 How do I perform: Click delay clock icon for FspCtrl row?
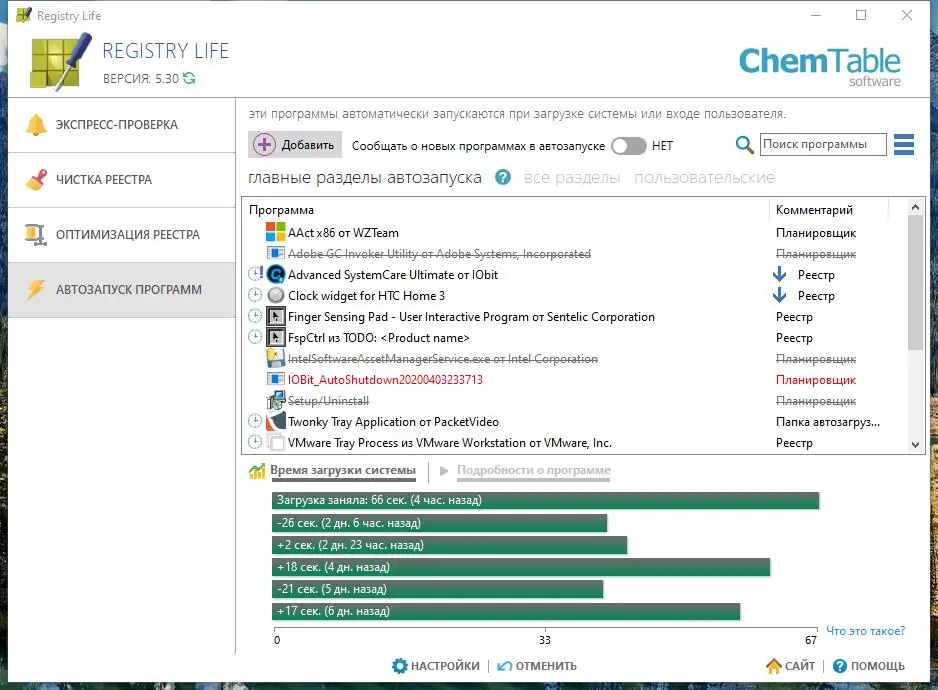255,337
